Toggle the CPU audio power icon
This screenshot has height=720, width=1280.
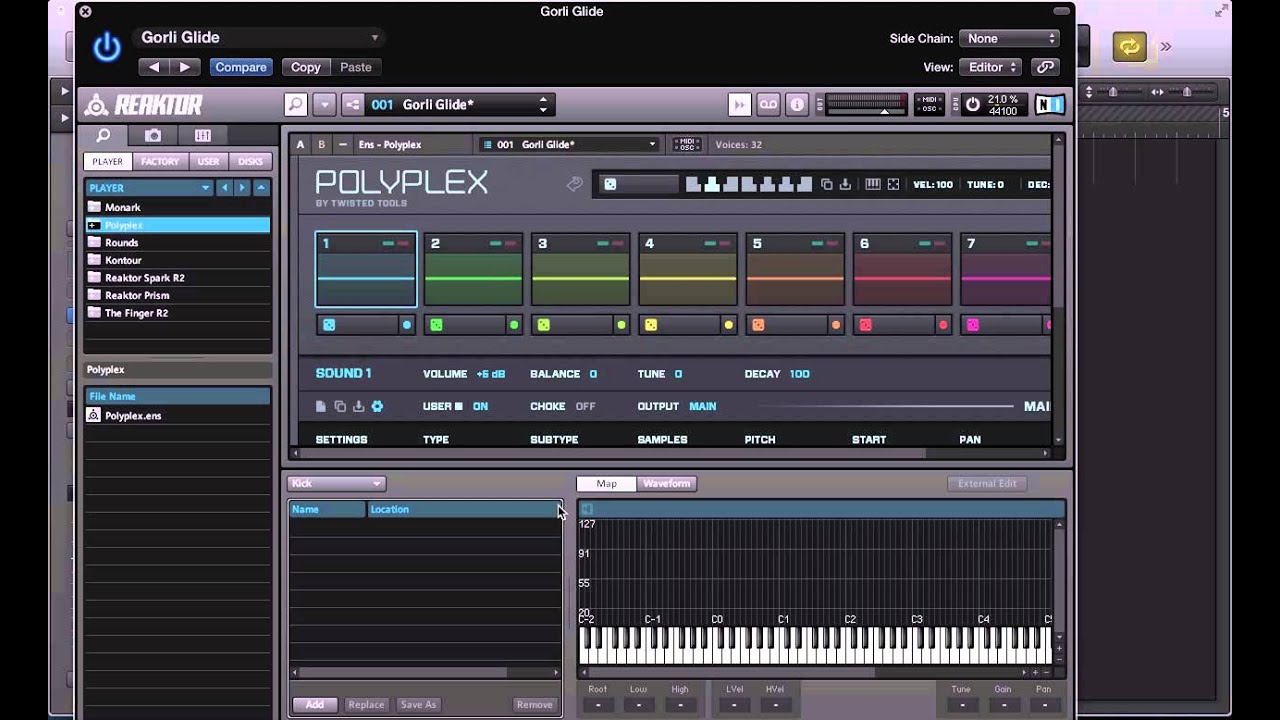tap(972, 104)
